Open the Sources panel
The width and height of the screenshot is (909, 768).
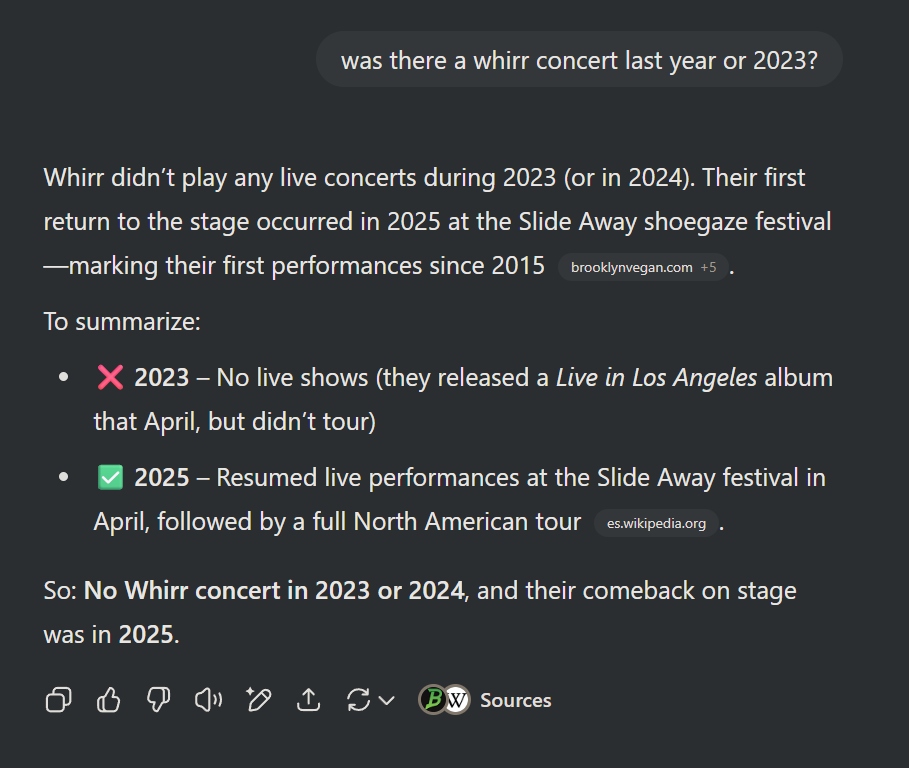pos(485,700)
